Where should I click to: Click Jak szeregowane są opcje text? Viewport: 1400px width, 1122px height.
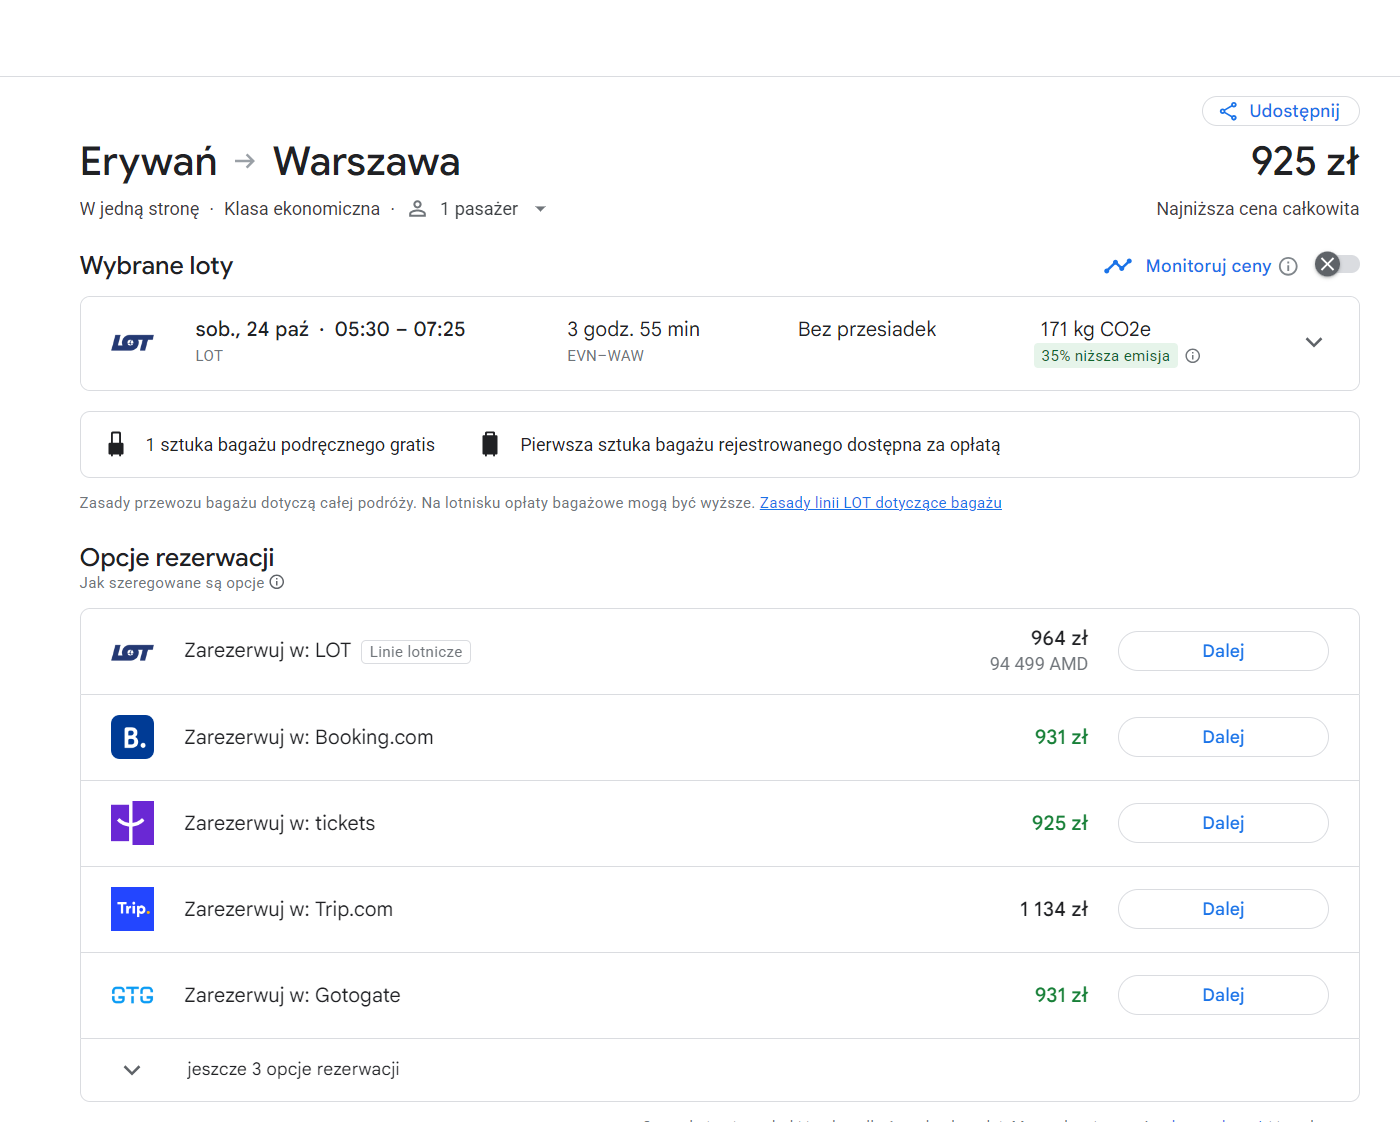point(172,583)
